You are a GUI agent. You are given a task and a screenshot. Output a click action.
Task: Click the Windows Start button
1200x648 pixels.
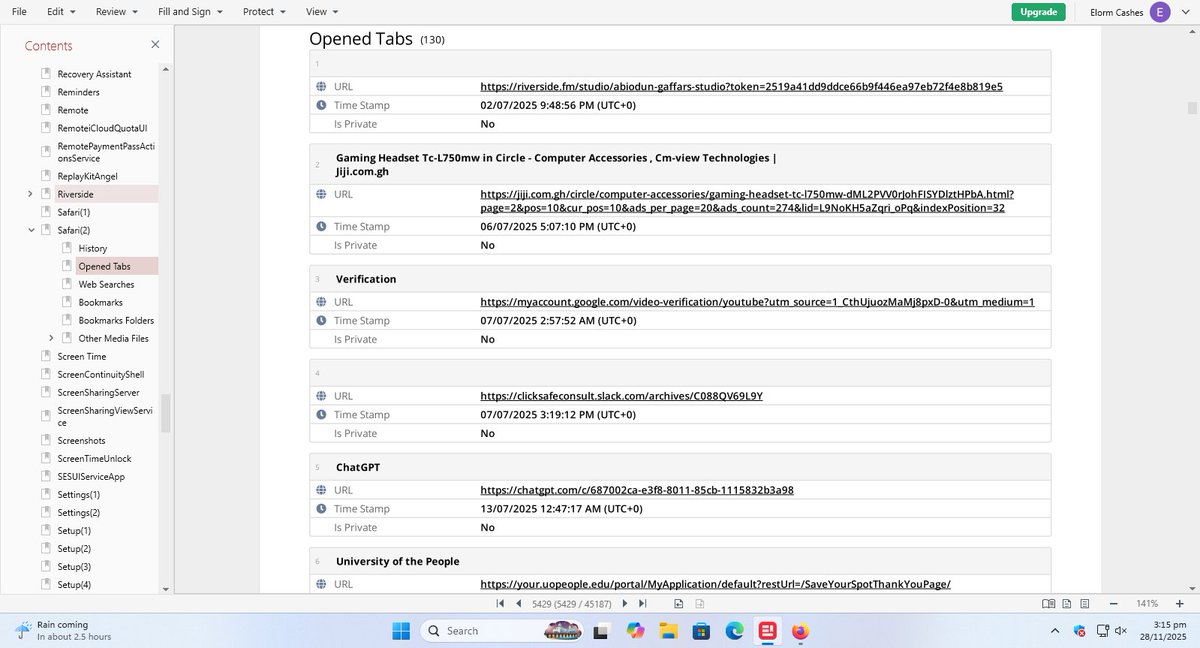coord(401,631)
